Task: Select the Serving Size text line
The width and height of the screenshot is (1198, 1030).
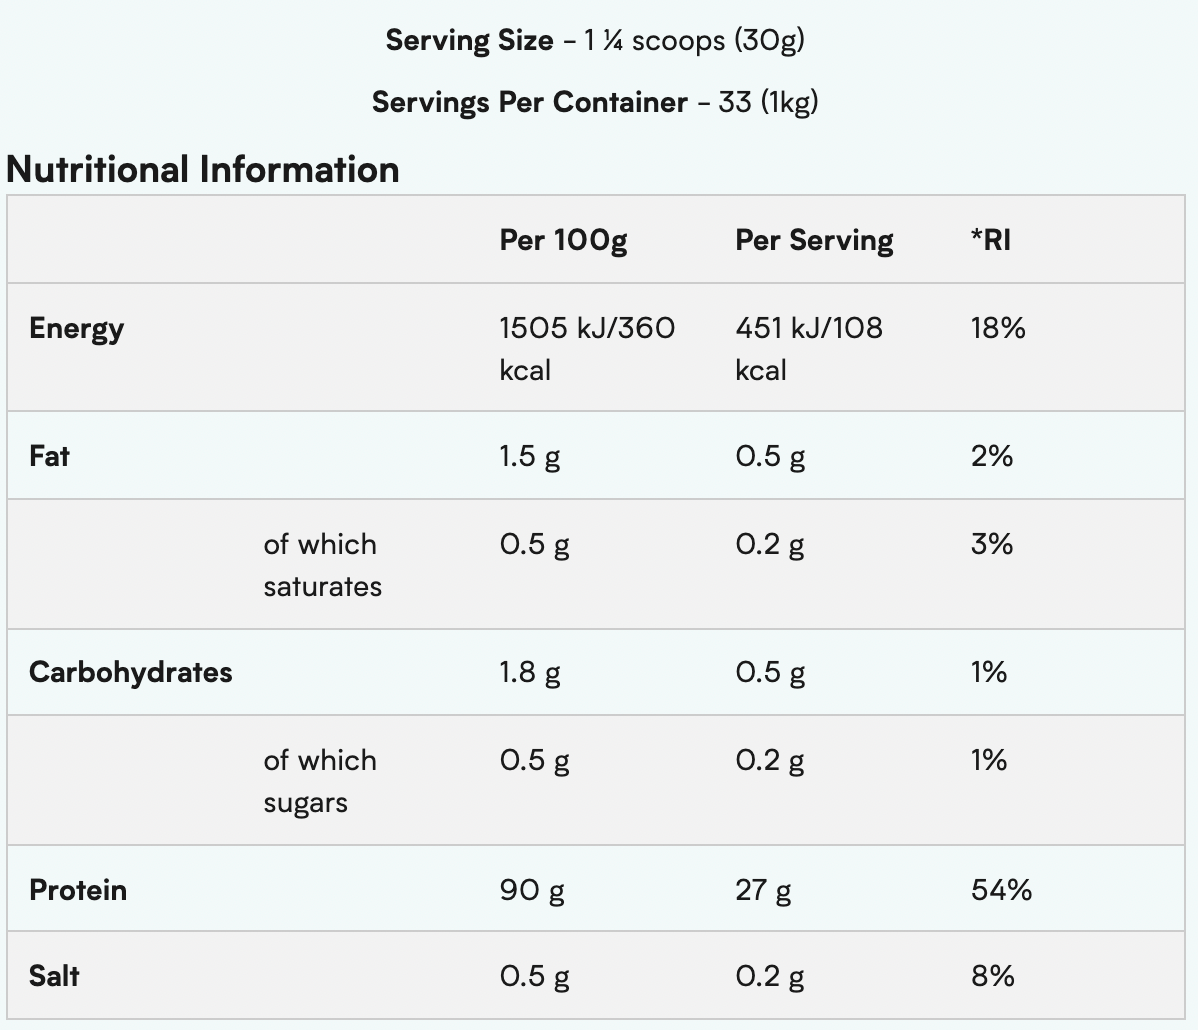Action: coord(595,40)
